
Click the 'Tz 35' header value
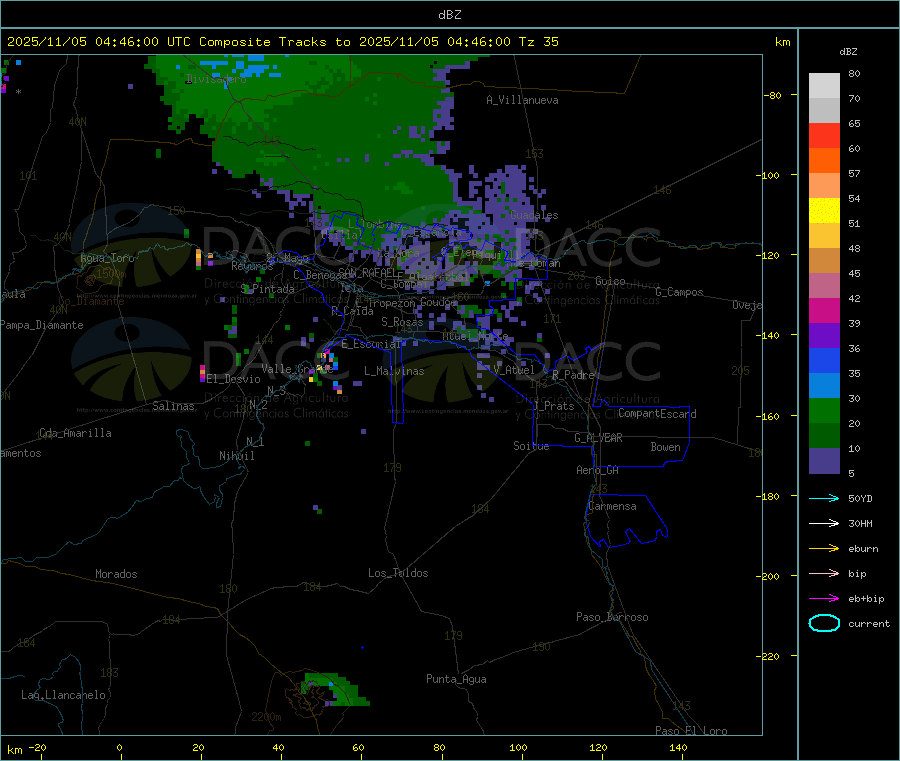(538, 42)
